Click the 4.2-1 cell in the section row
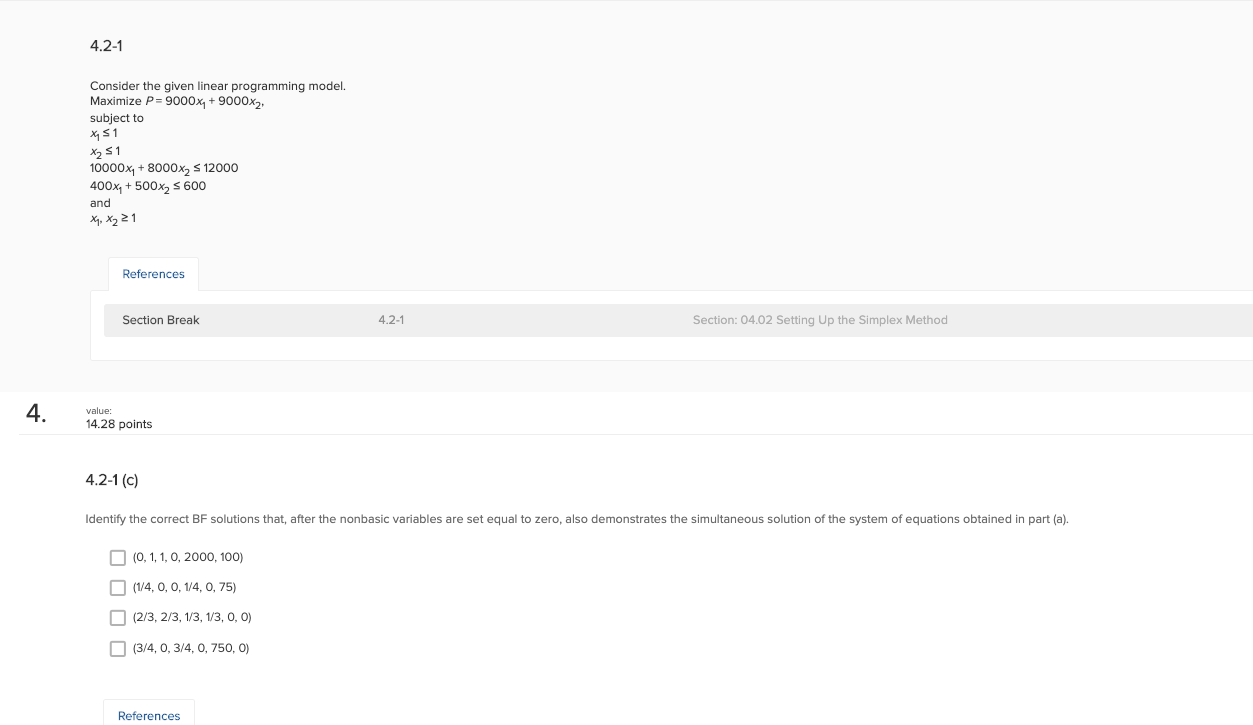Viewport: 1253px width, 725px height. (391, 320)
